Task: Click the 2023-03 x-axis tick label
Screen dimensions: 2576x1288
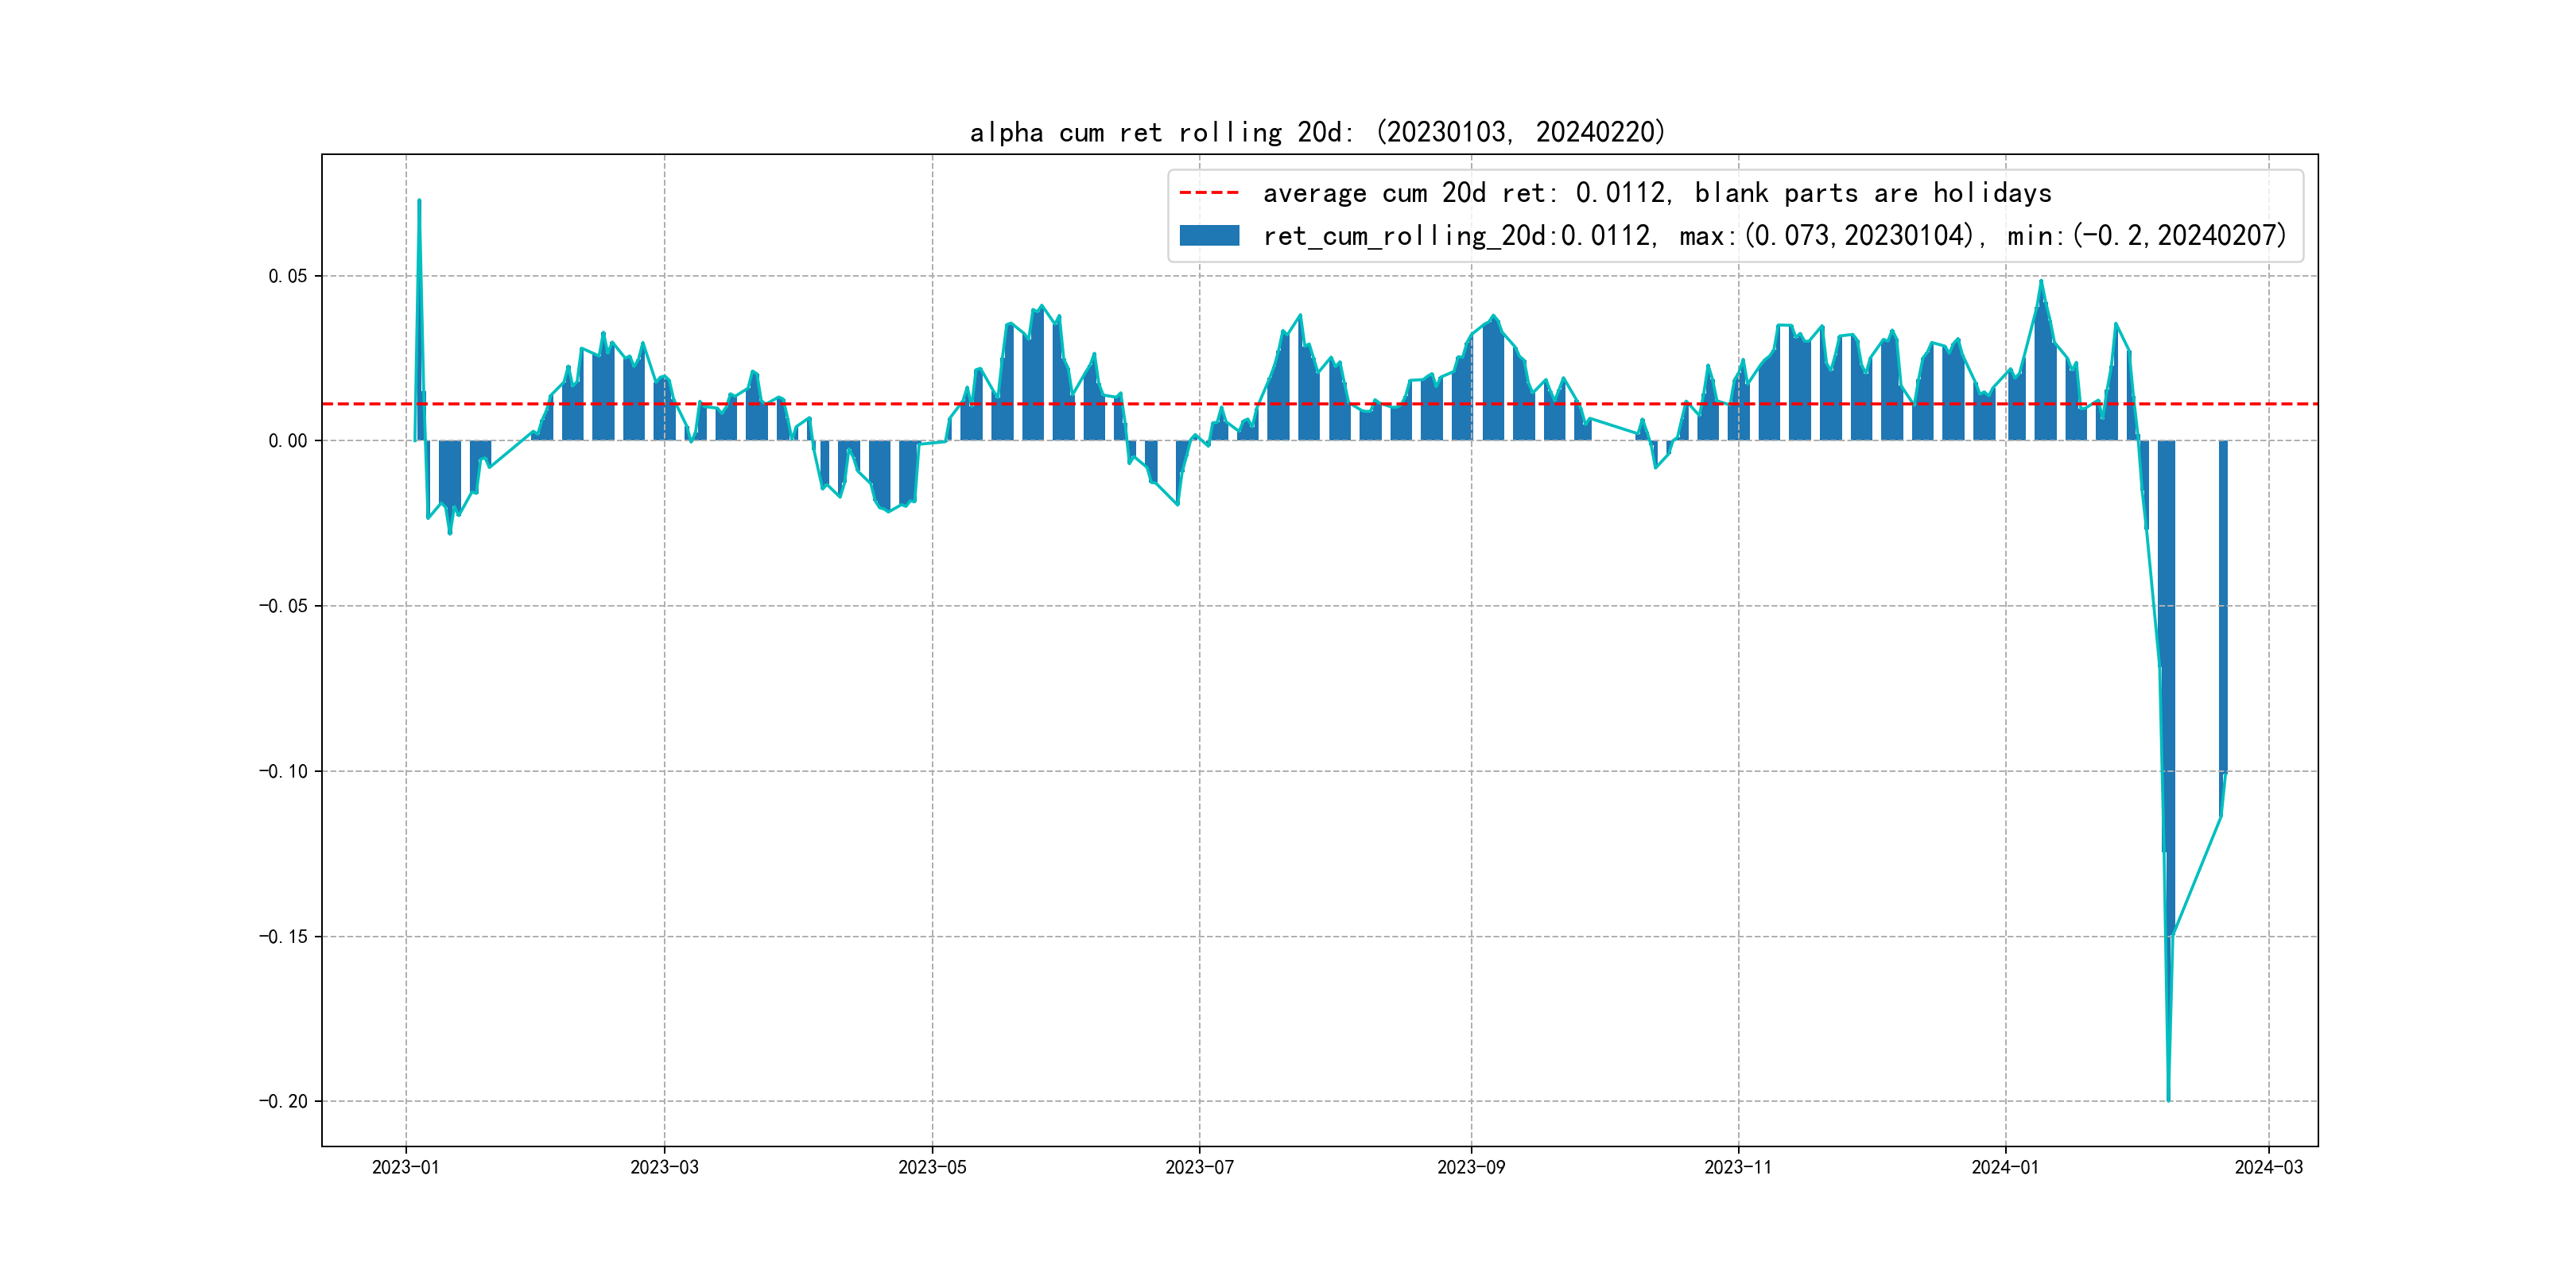Action: (664, 1167)
